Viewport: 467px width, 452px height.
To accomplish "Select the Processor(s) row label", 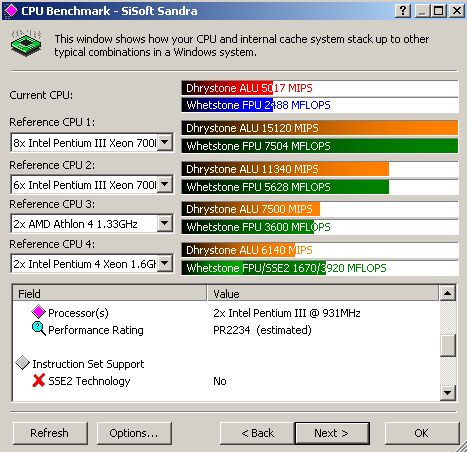I will 78,313.
